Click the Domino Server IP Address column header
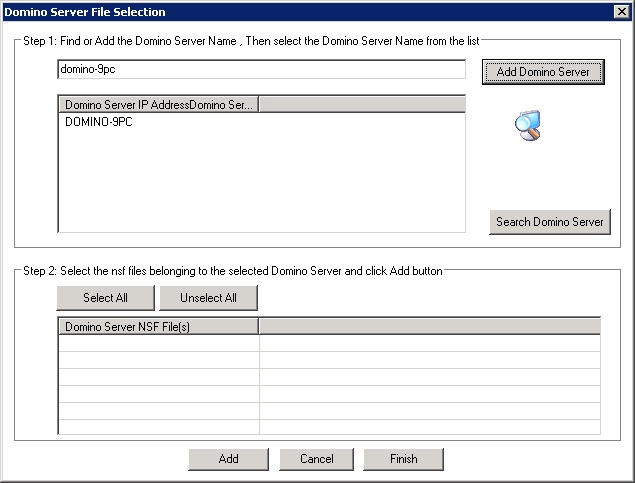This screenshot has height=483, width=635. coord(158,104)
